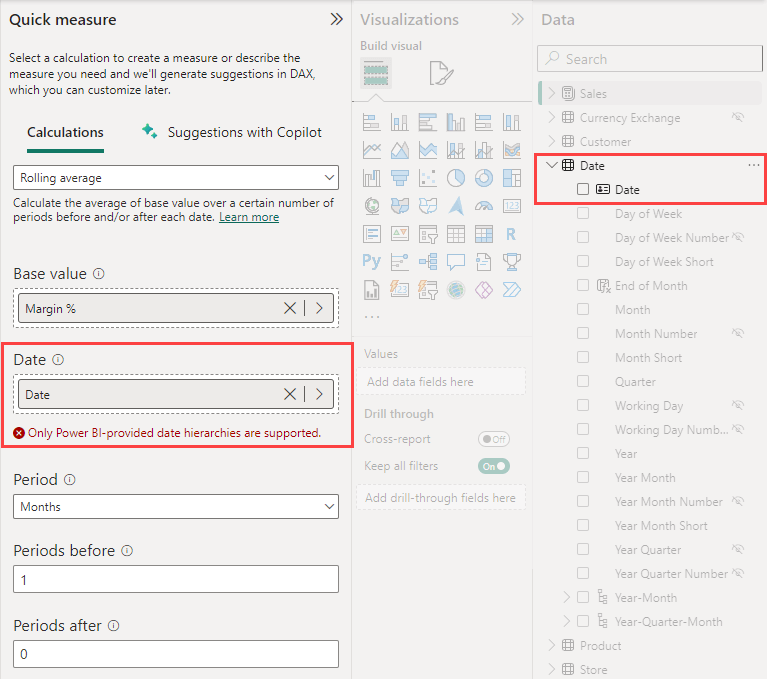This screenshot has width=767, height=679.
Task: Select the Build visual icon
Action: click(x=376, y=73)
